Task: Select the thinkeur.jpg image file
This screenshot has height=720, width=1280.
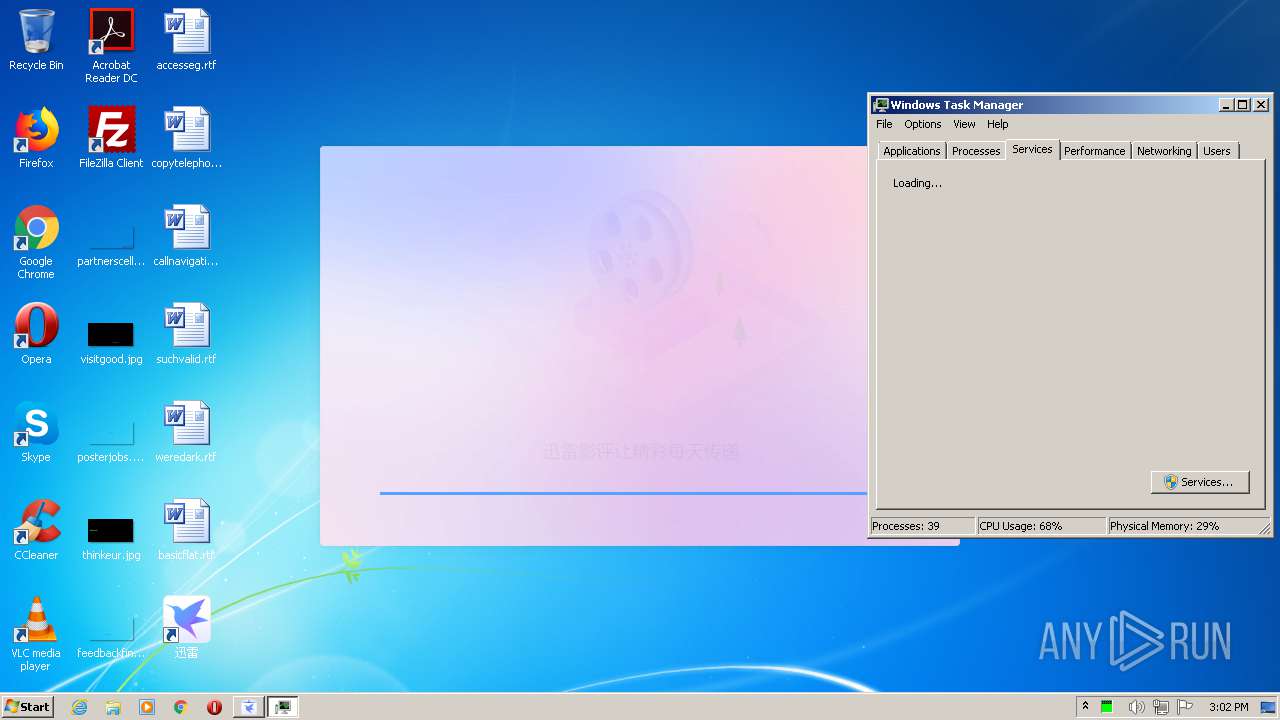Action: 111,538
